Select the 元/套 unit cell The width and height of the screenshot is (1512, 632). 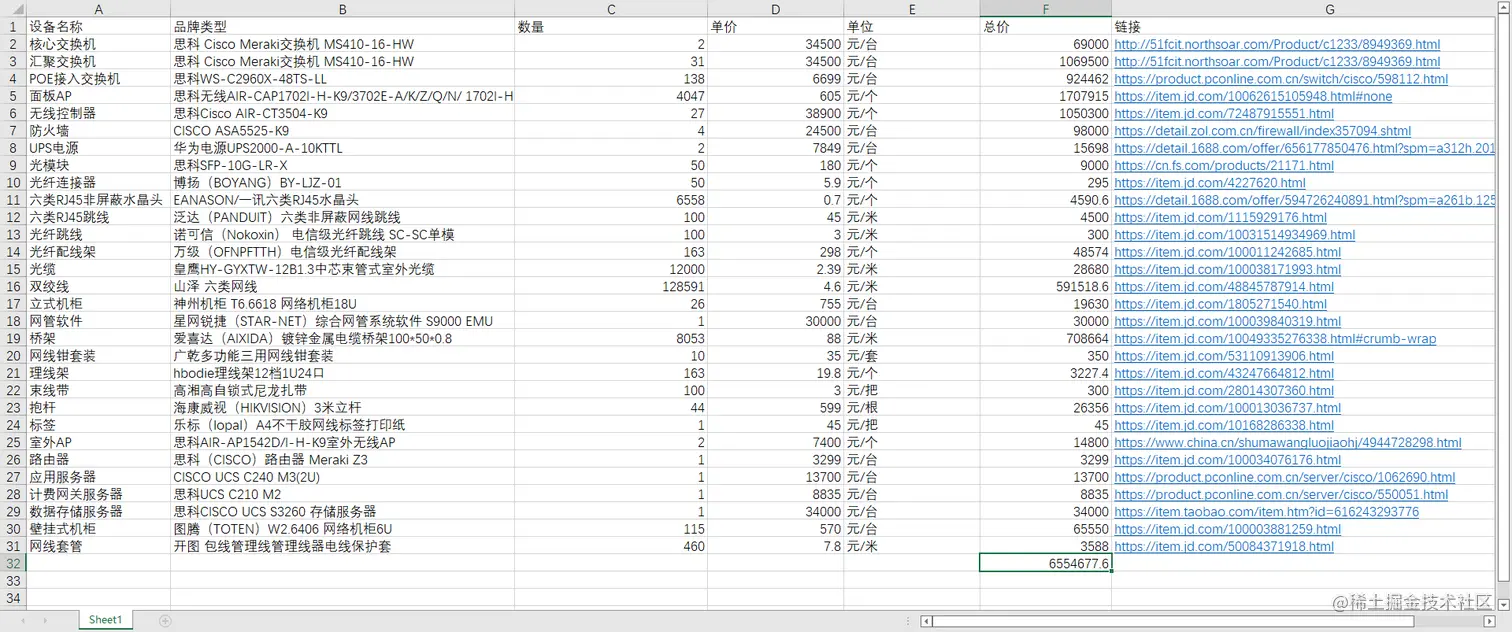coord(911,355)
